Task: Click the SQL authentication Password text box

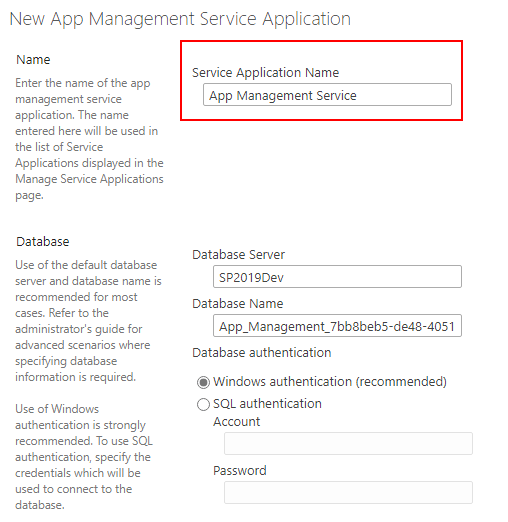Action: click(348, 492)
